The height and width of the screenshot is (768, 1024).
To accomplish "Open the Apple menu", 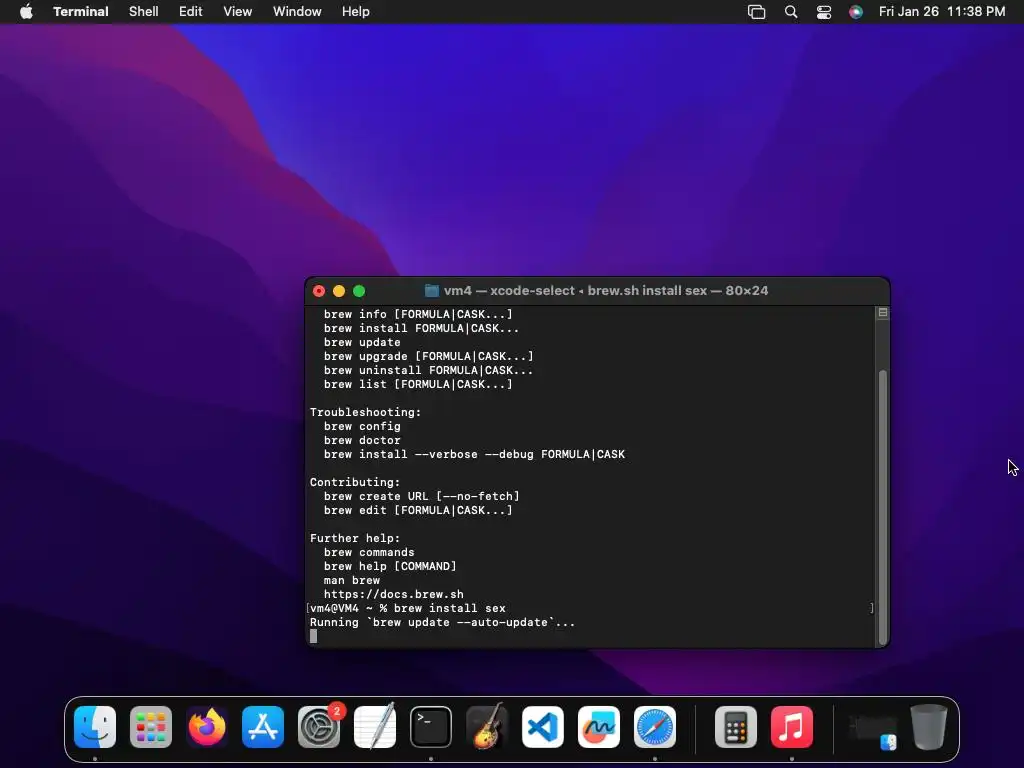I will click(x=26, y=12).
